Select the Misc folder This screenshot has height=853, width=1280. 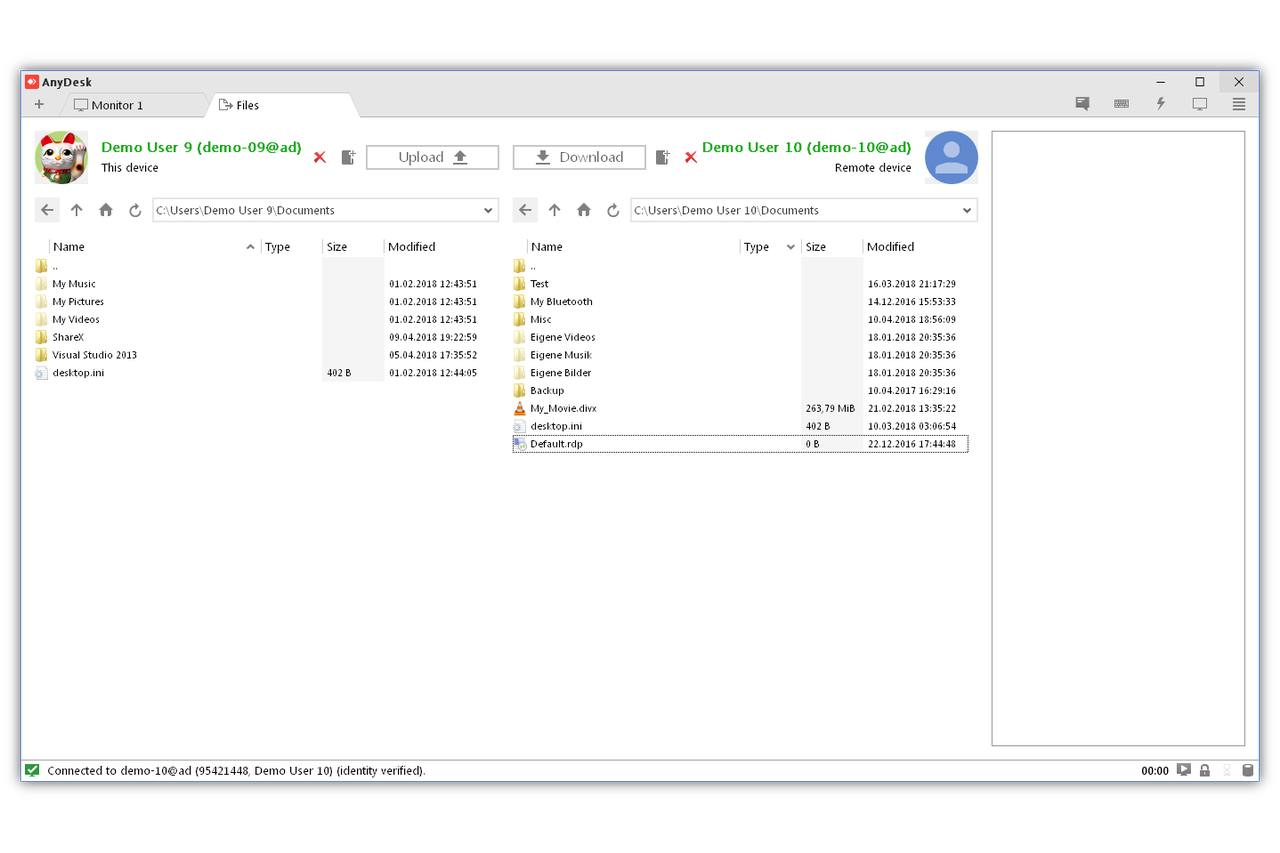(541, 320)
